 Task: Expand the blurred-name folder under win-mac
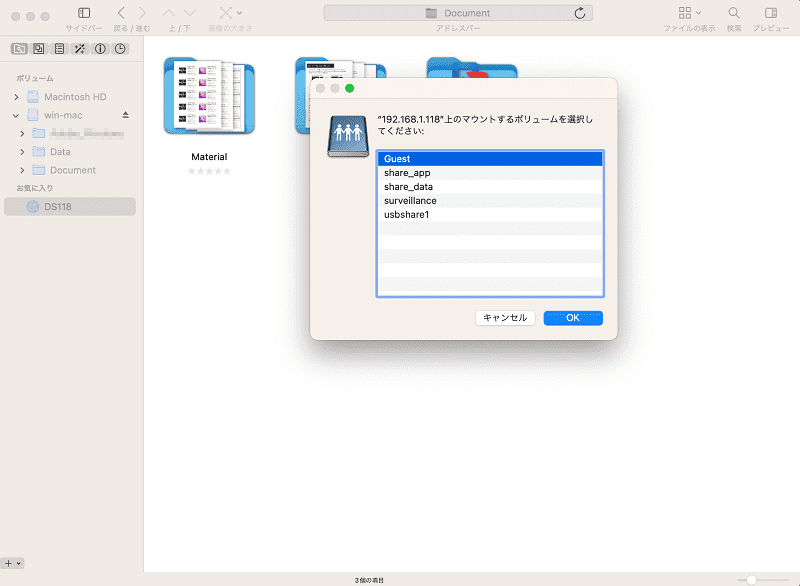pos(22,134)
